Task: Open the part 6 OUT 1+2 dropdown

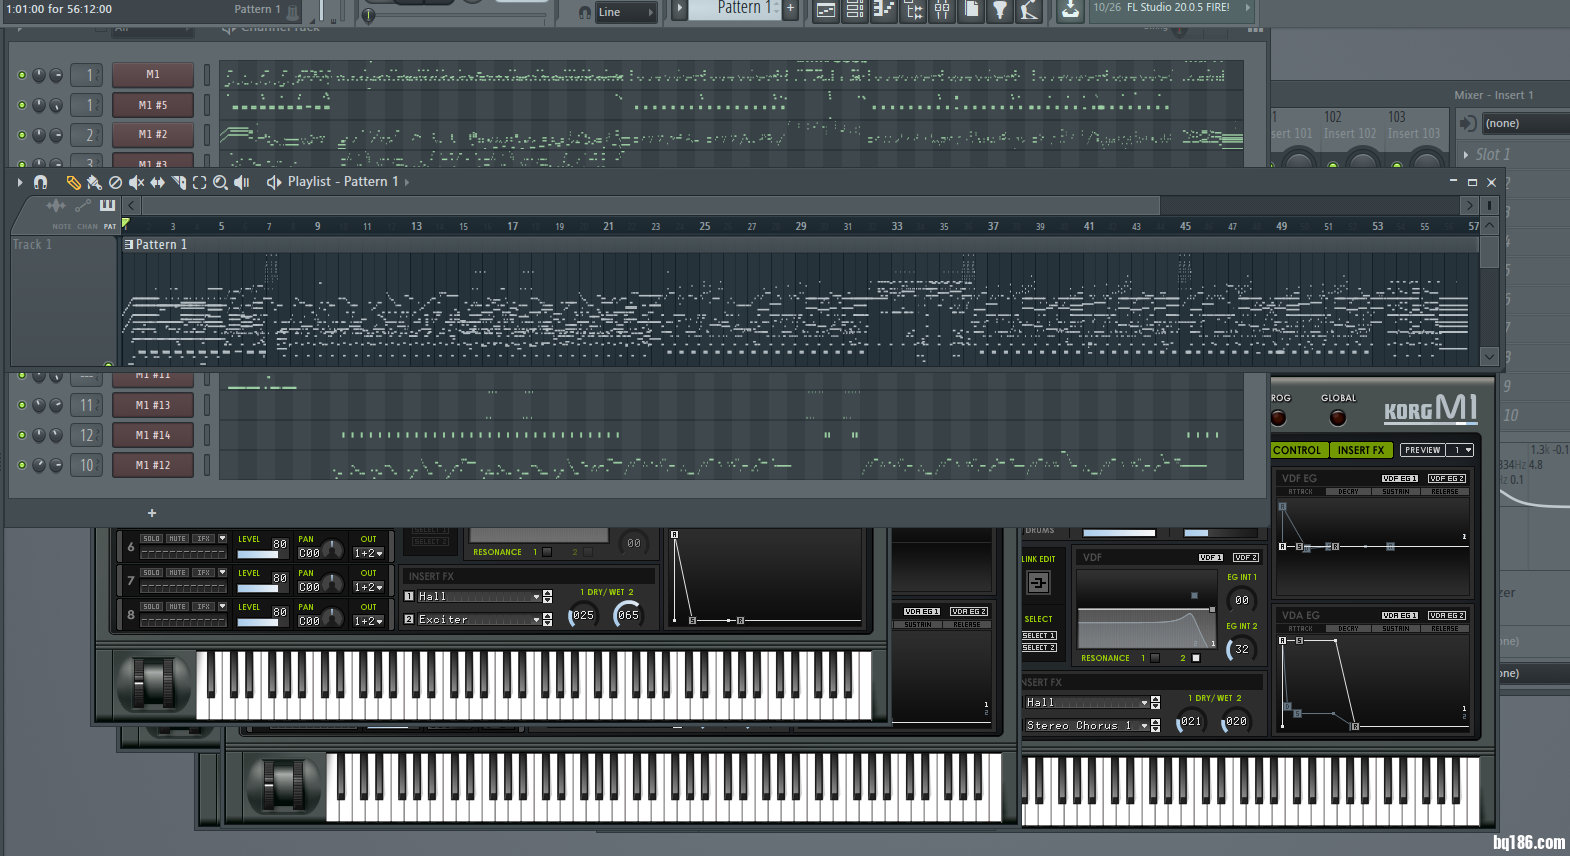Action: pos(369,553)
